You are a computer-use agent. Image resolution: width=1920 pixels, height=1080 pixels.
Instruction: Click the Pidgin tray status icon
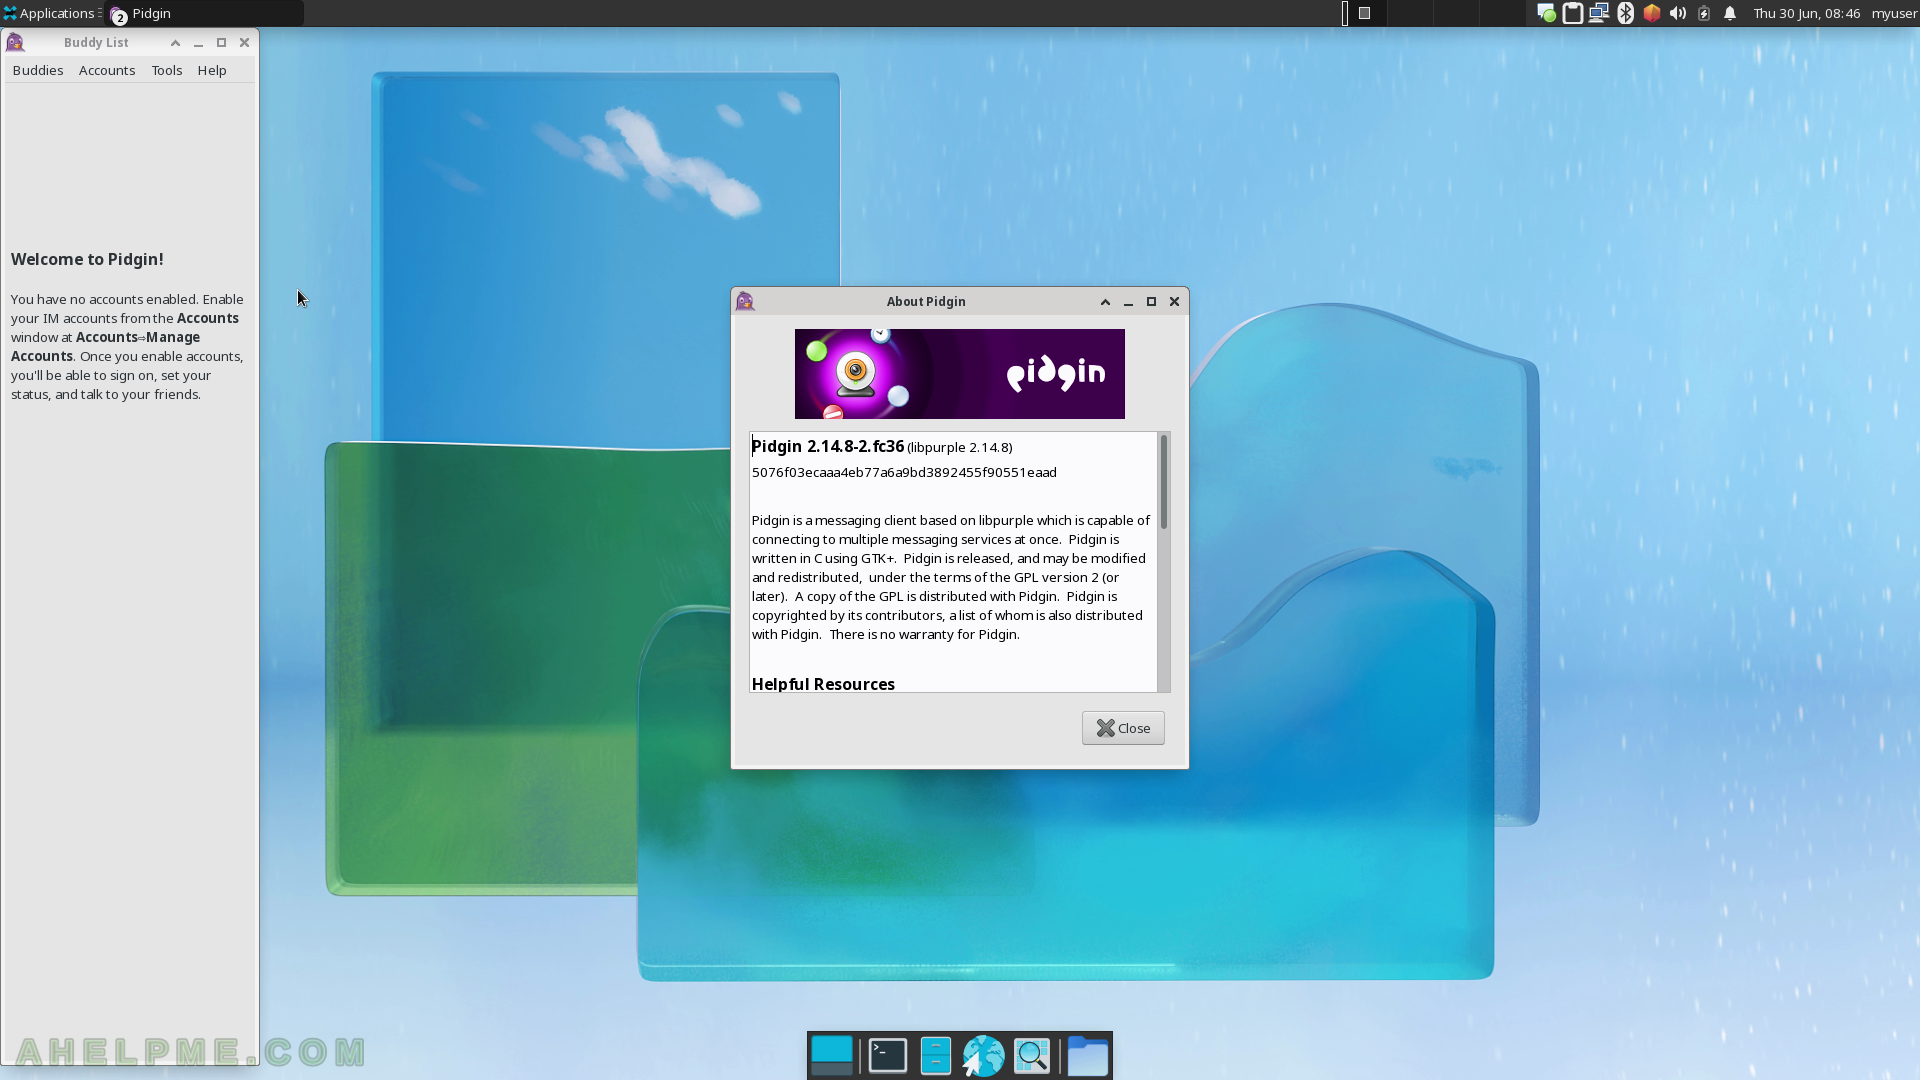[x=1546, y=13]
